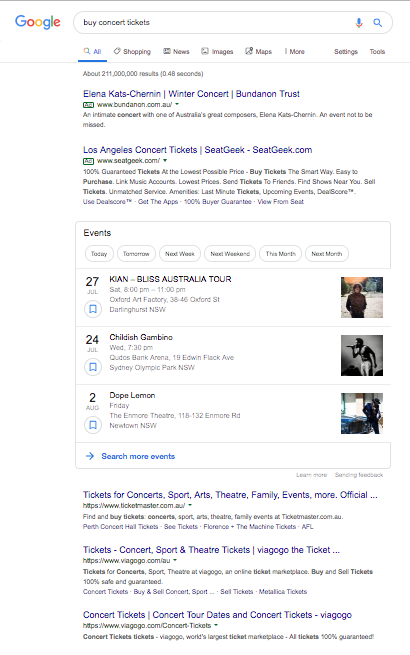Select the All tab
The height and width of the screenshot is (655, 410).
(92, 51)
